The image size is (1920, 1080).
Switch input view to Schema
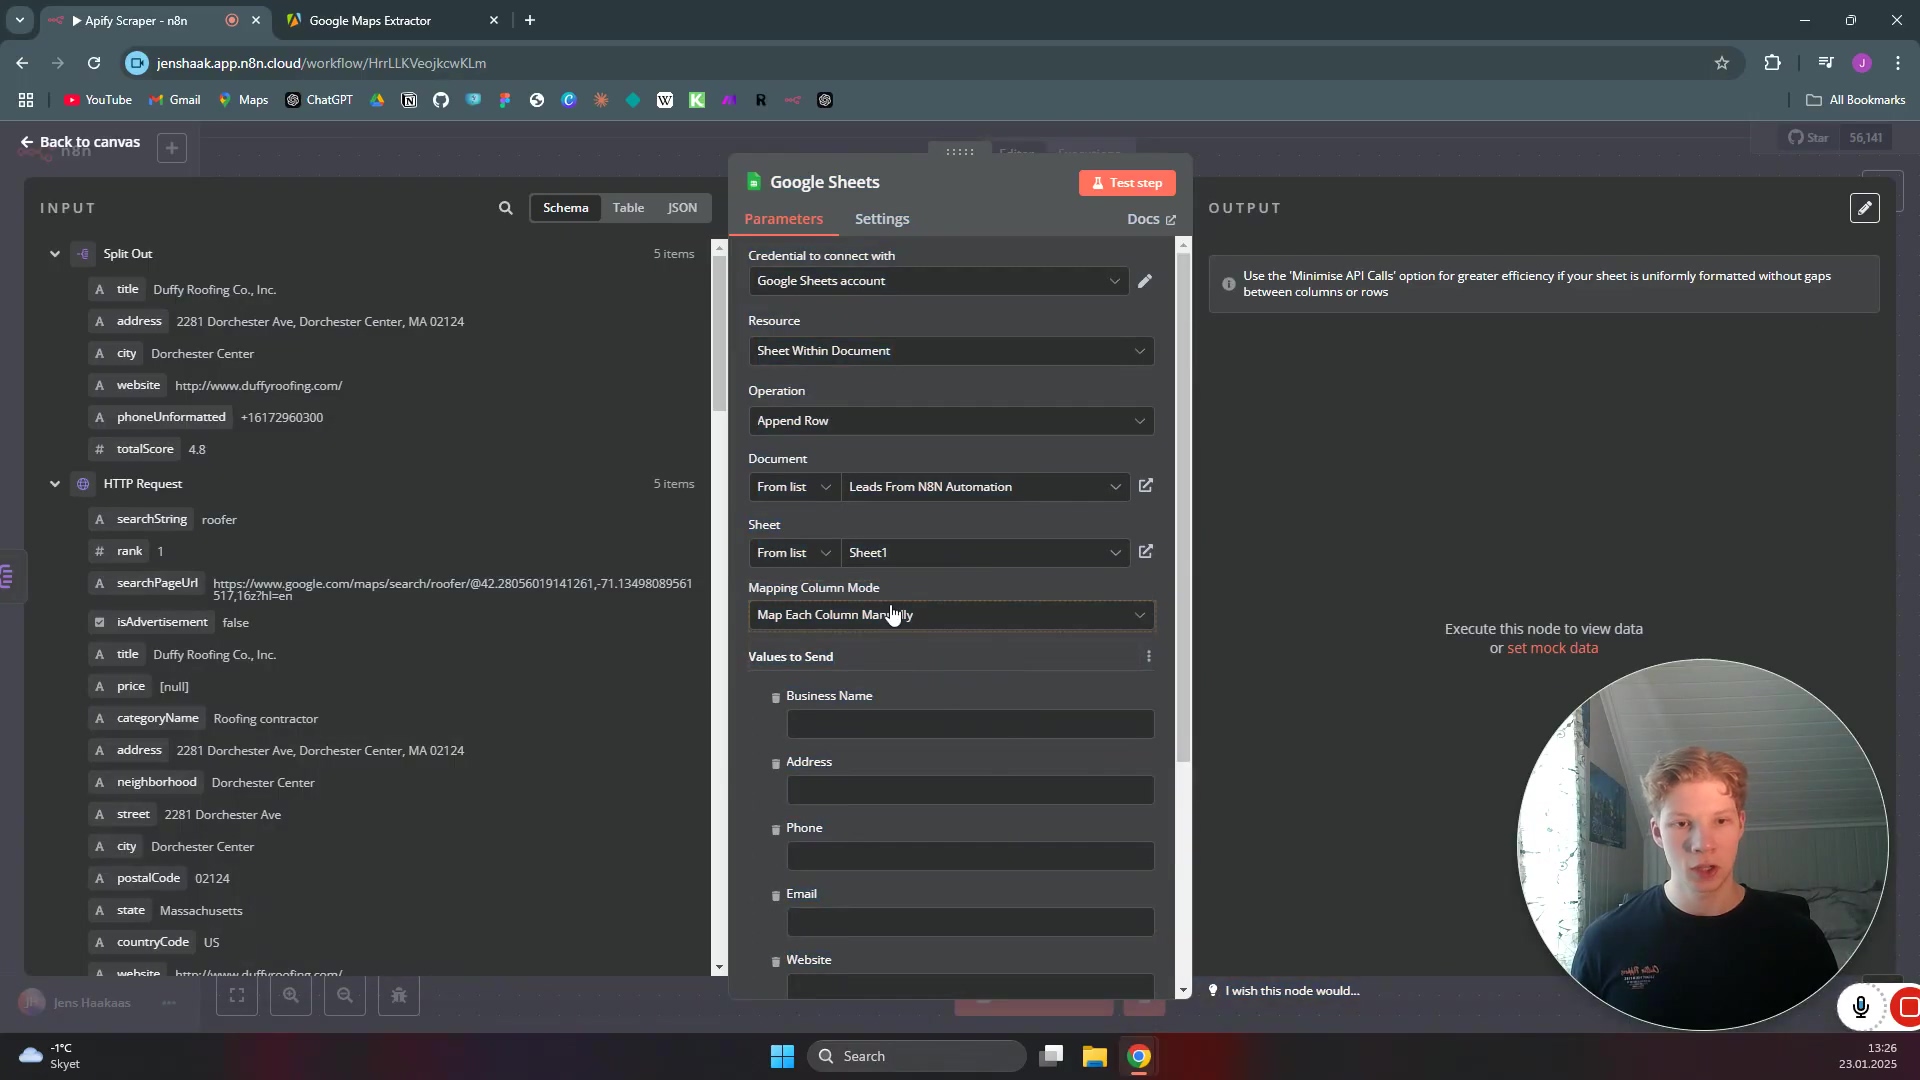pyautogui.click(x=565, y=208)
